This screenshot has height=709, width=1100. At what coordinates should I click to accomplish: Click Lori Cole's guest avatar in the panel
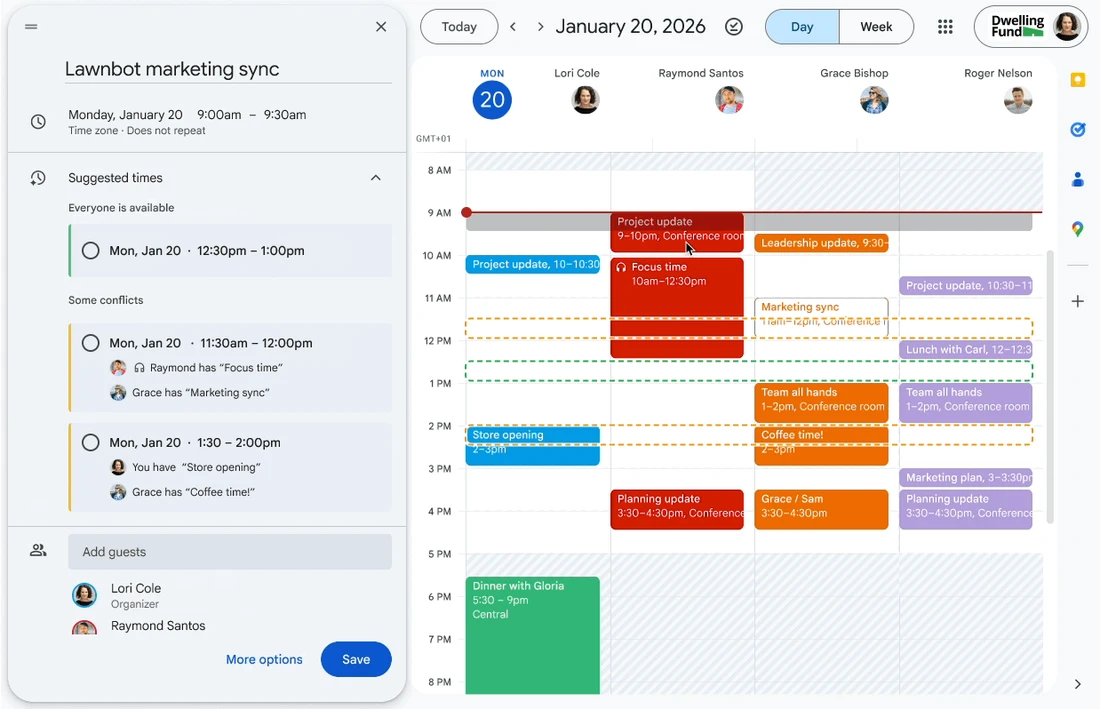(x=85, y=595)
